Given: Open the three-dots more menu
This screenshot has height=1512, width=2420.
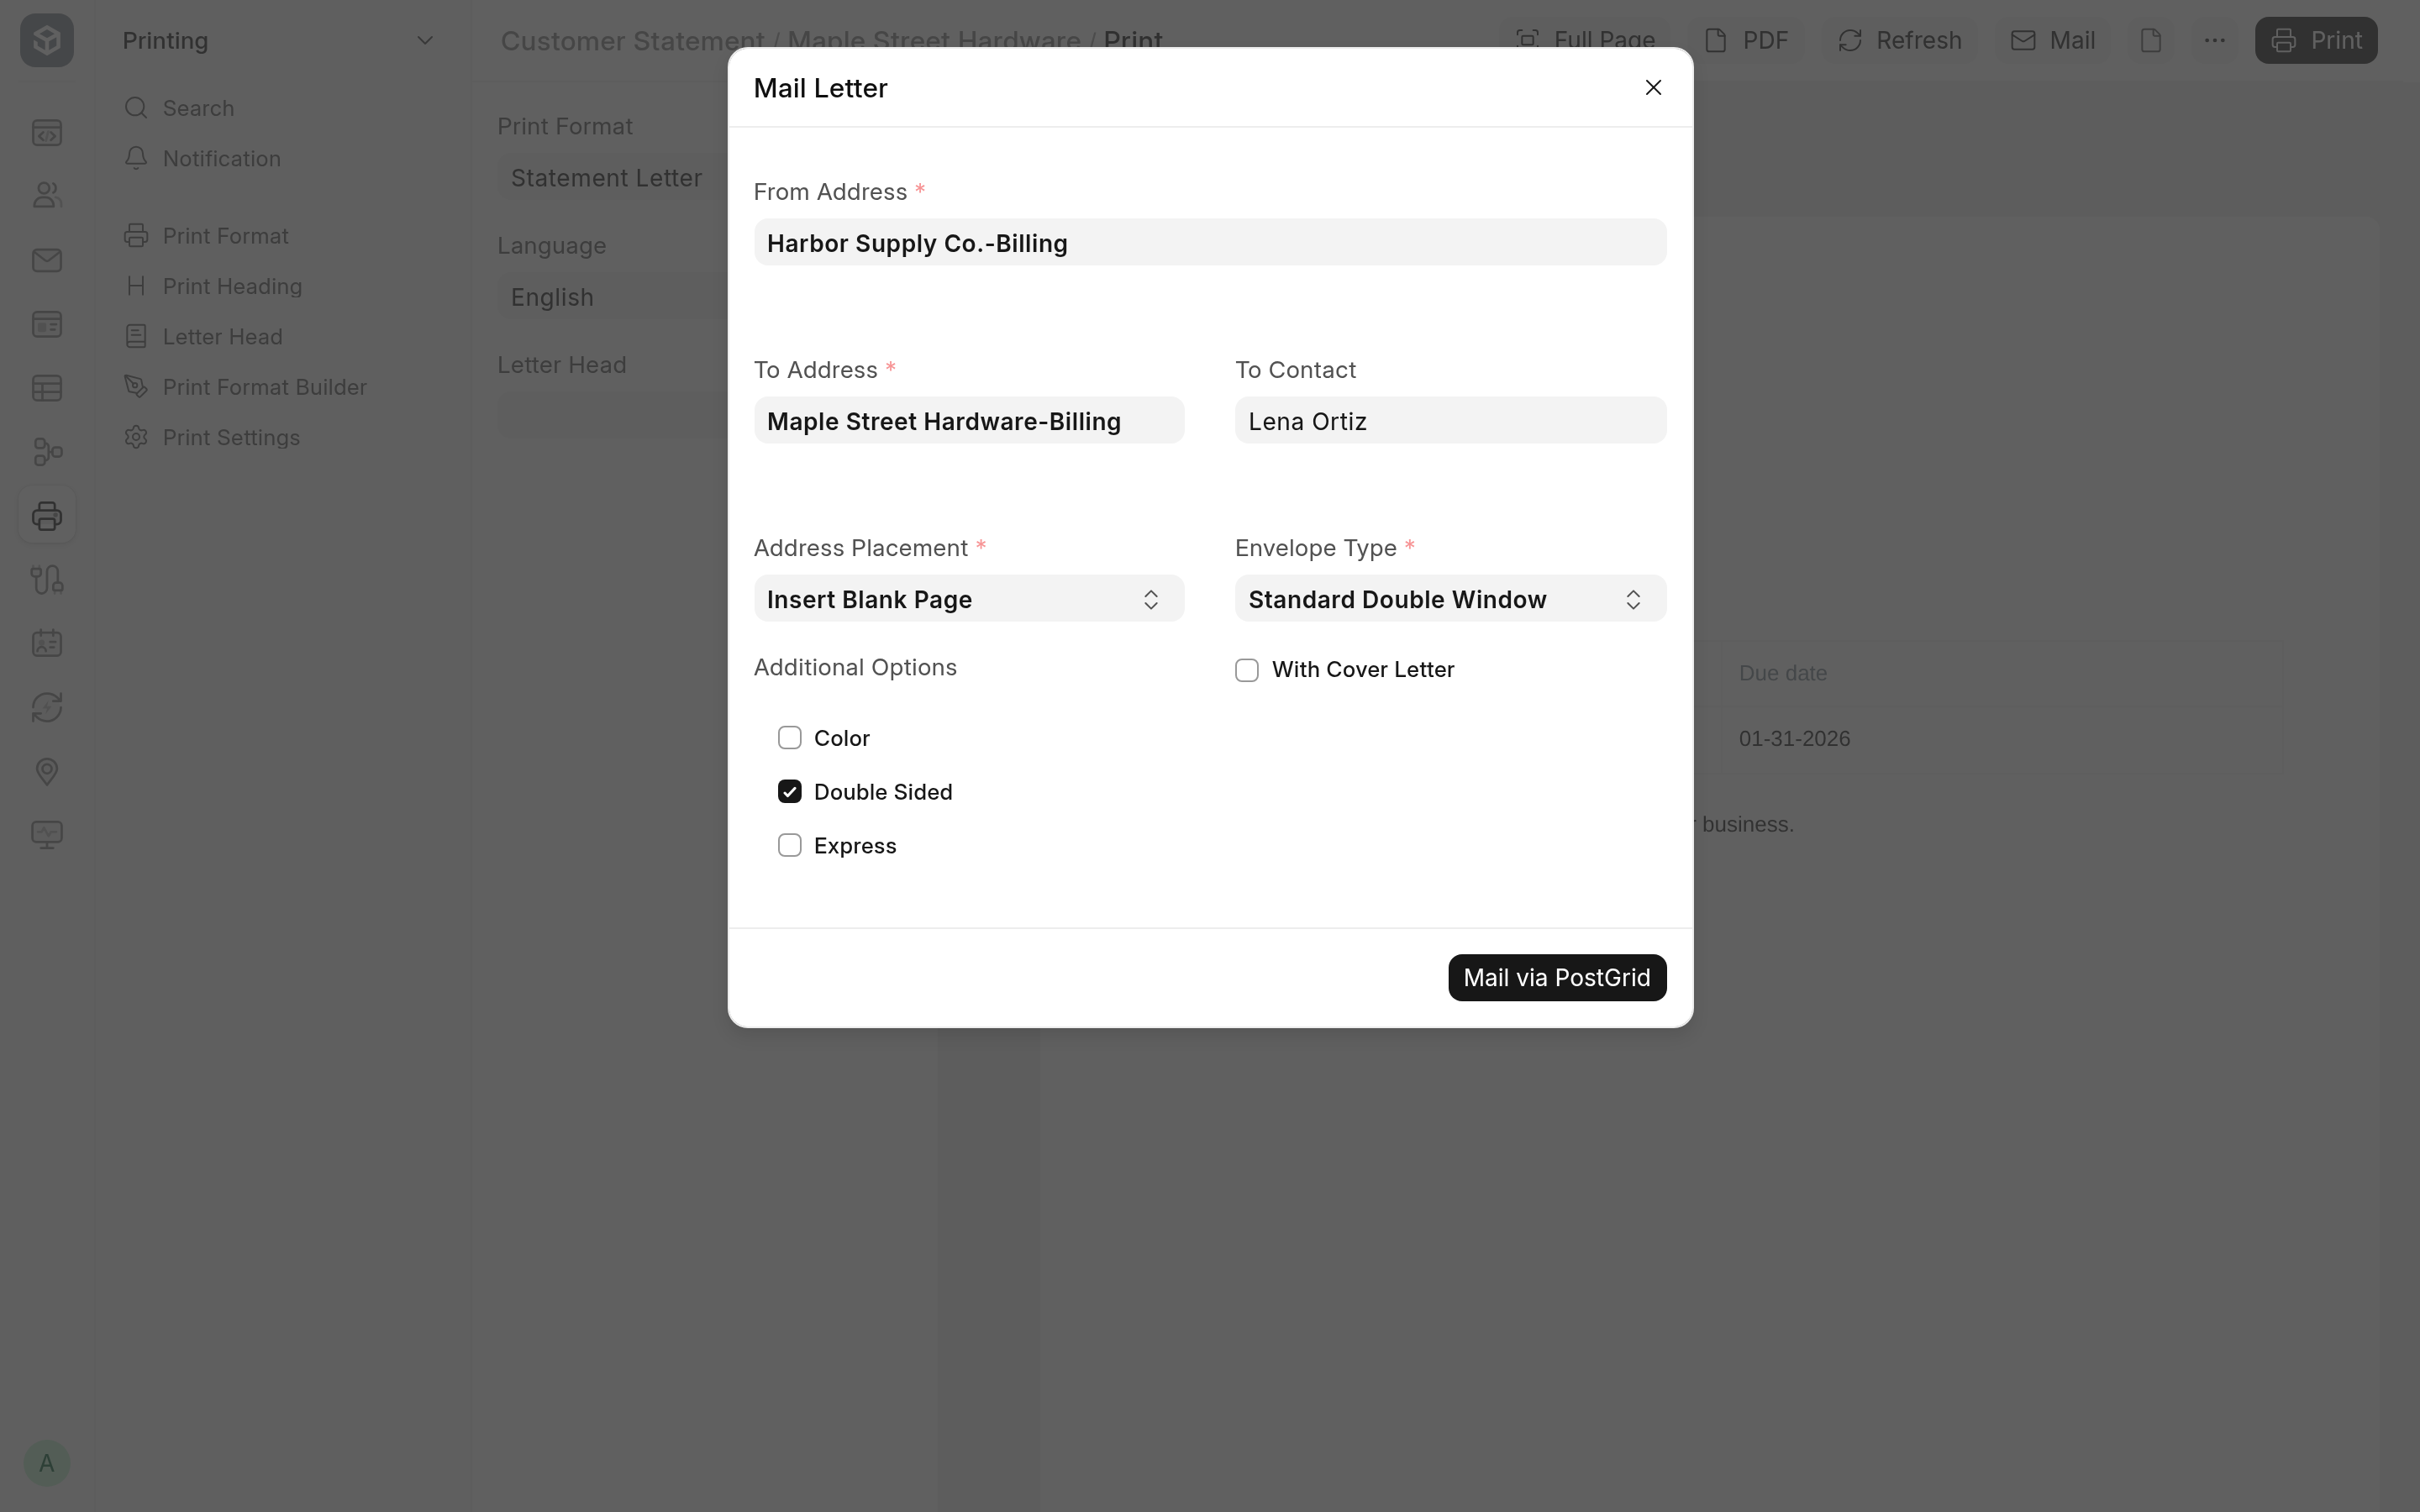Looking at the screenshot, I should coord(2214,41).
